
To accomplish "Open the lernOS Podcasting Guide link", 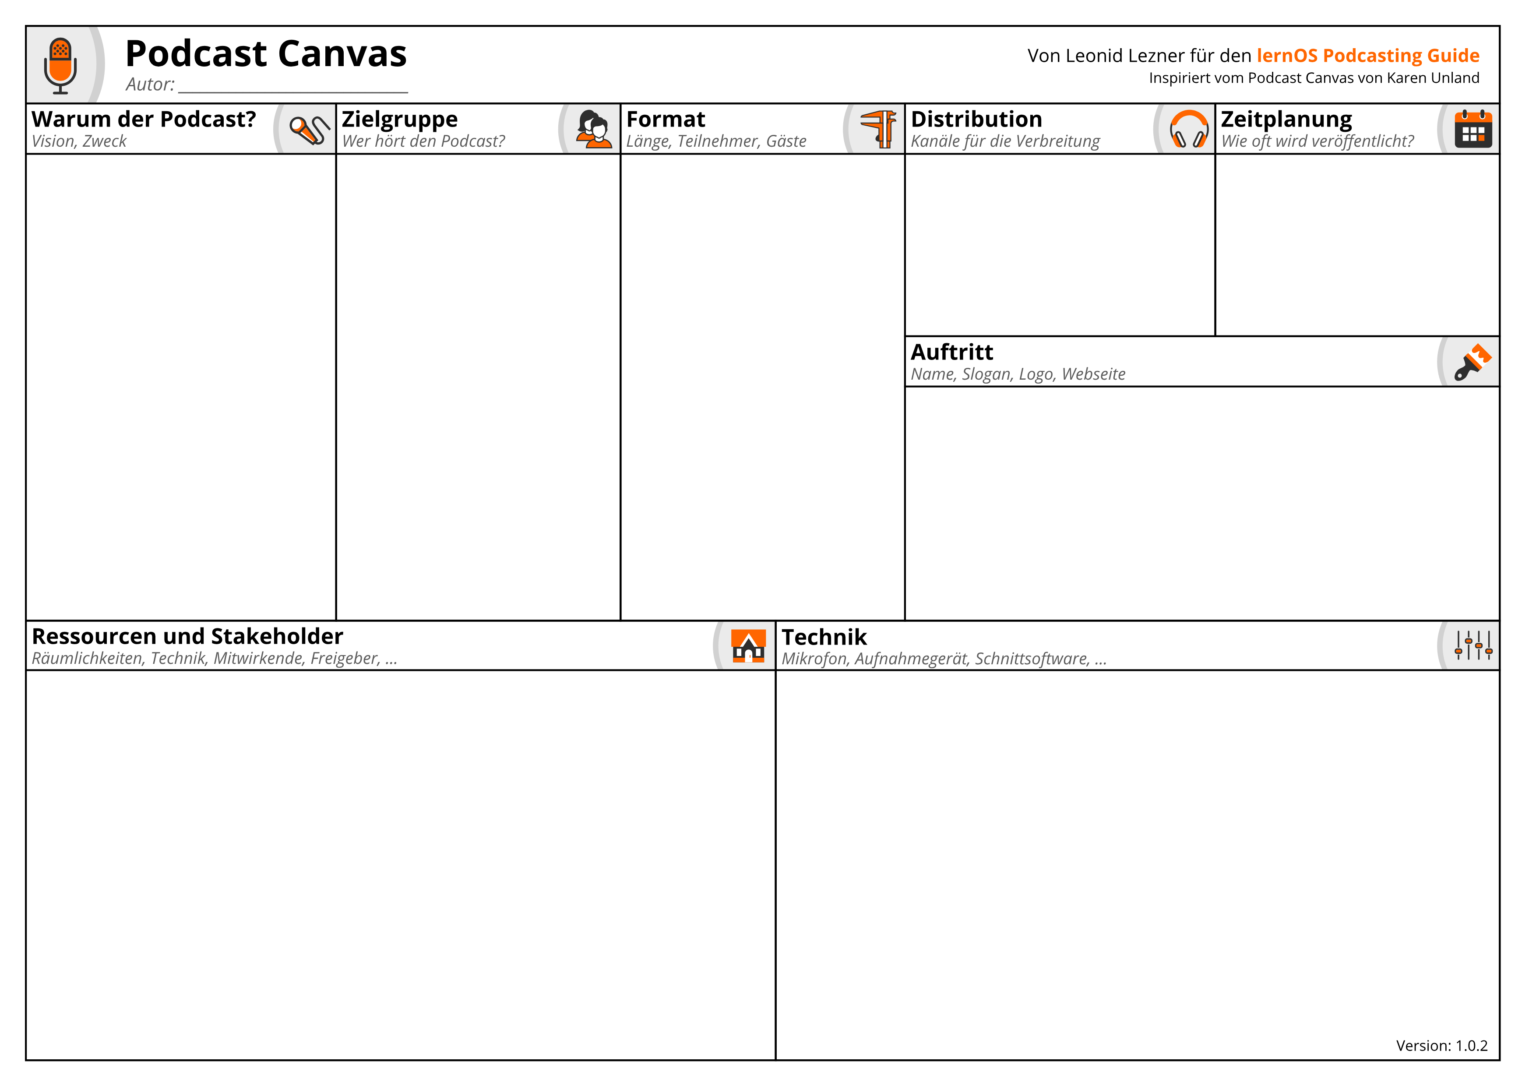I will [1368, 55].
